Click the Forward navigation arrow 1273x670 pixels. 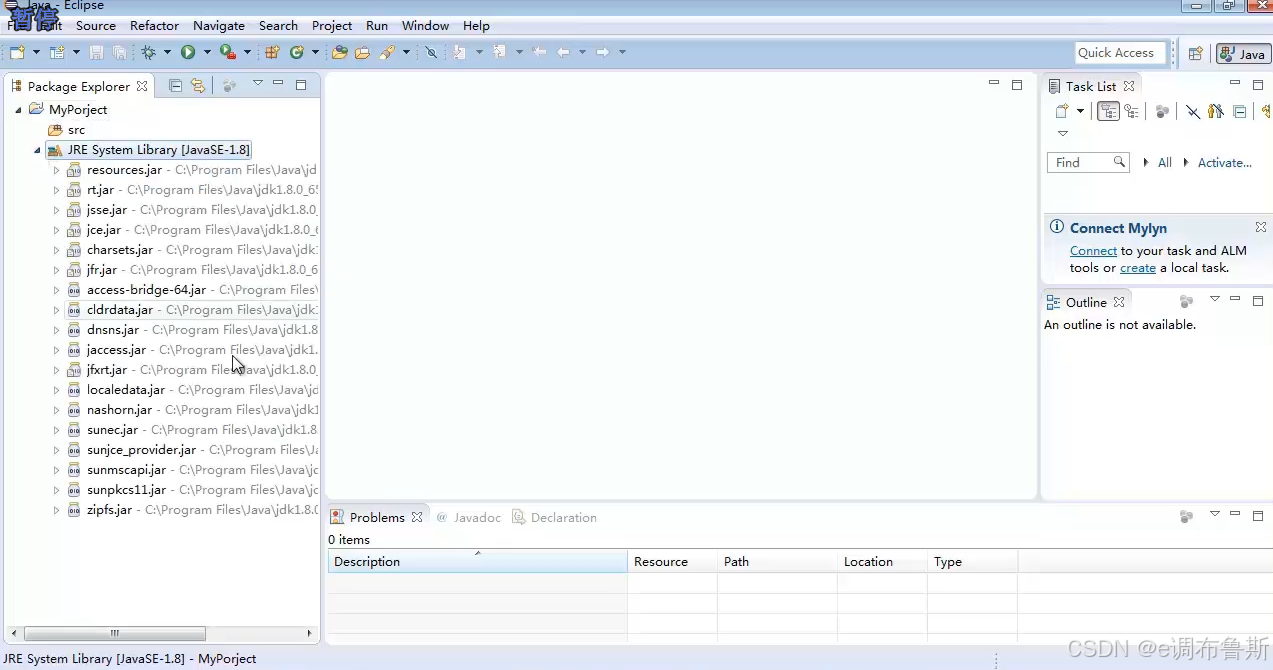tap(603, 52)
